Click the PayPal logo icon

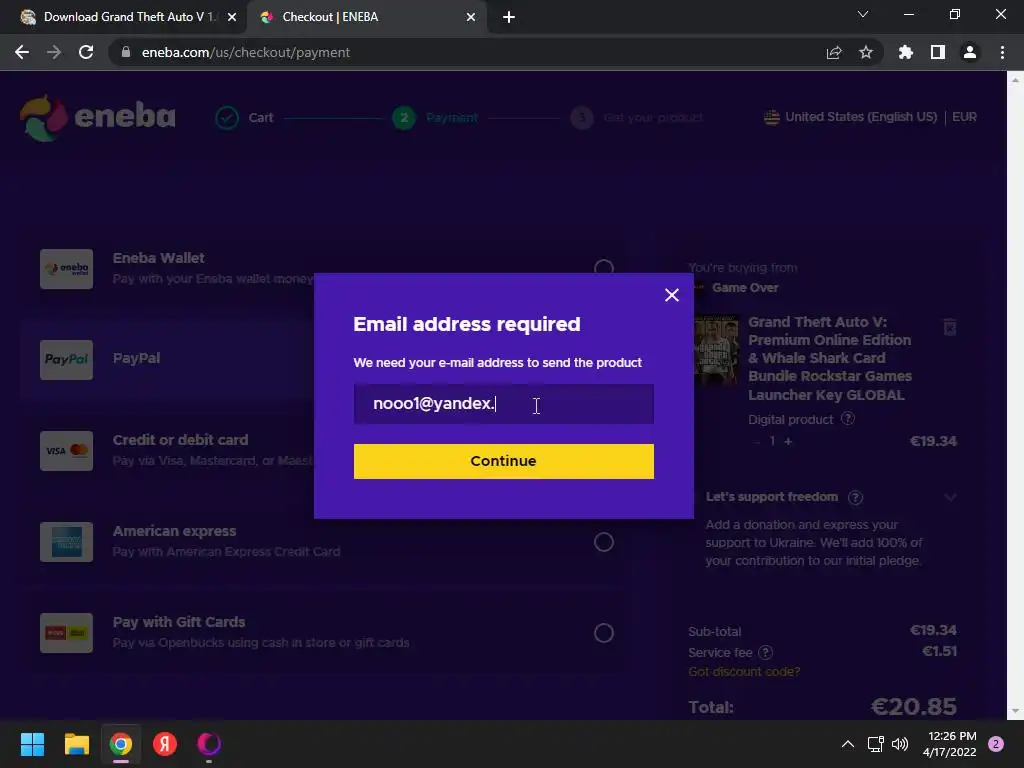[66, 359]
